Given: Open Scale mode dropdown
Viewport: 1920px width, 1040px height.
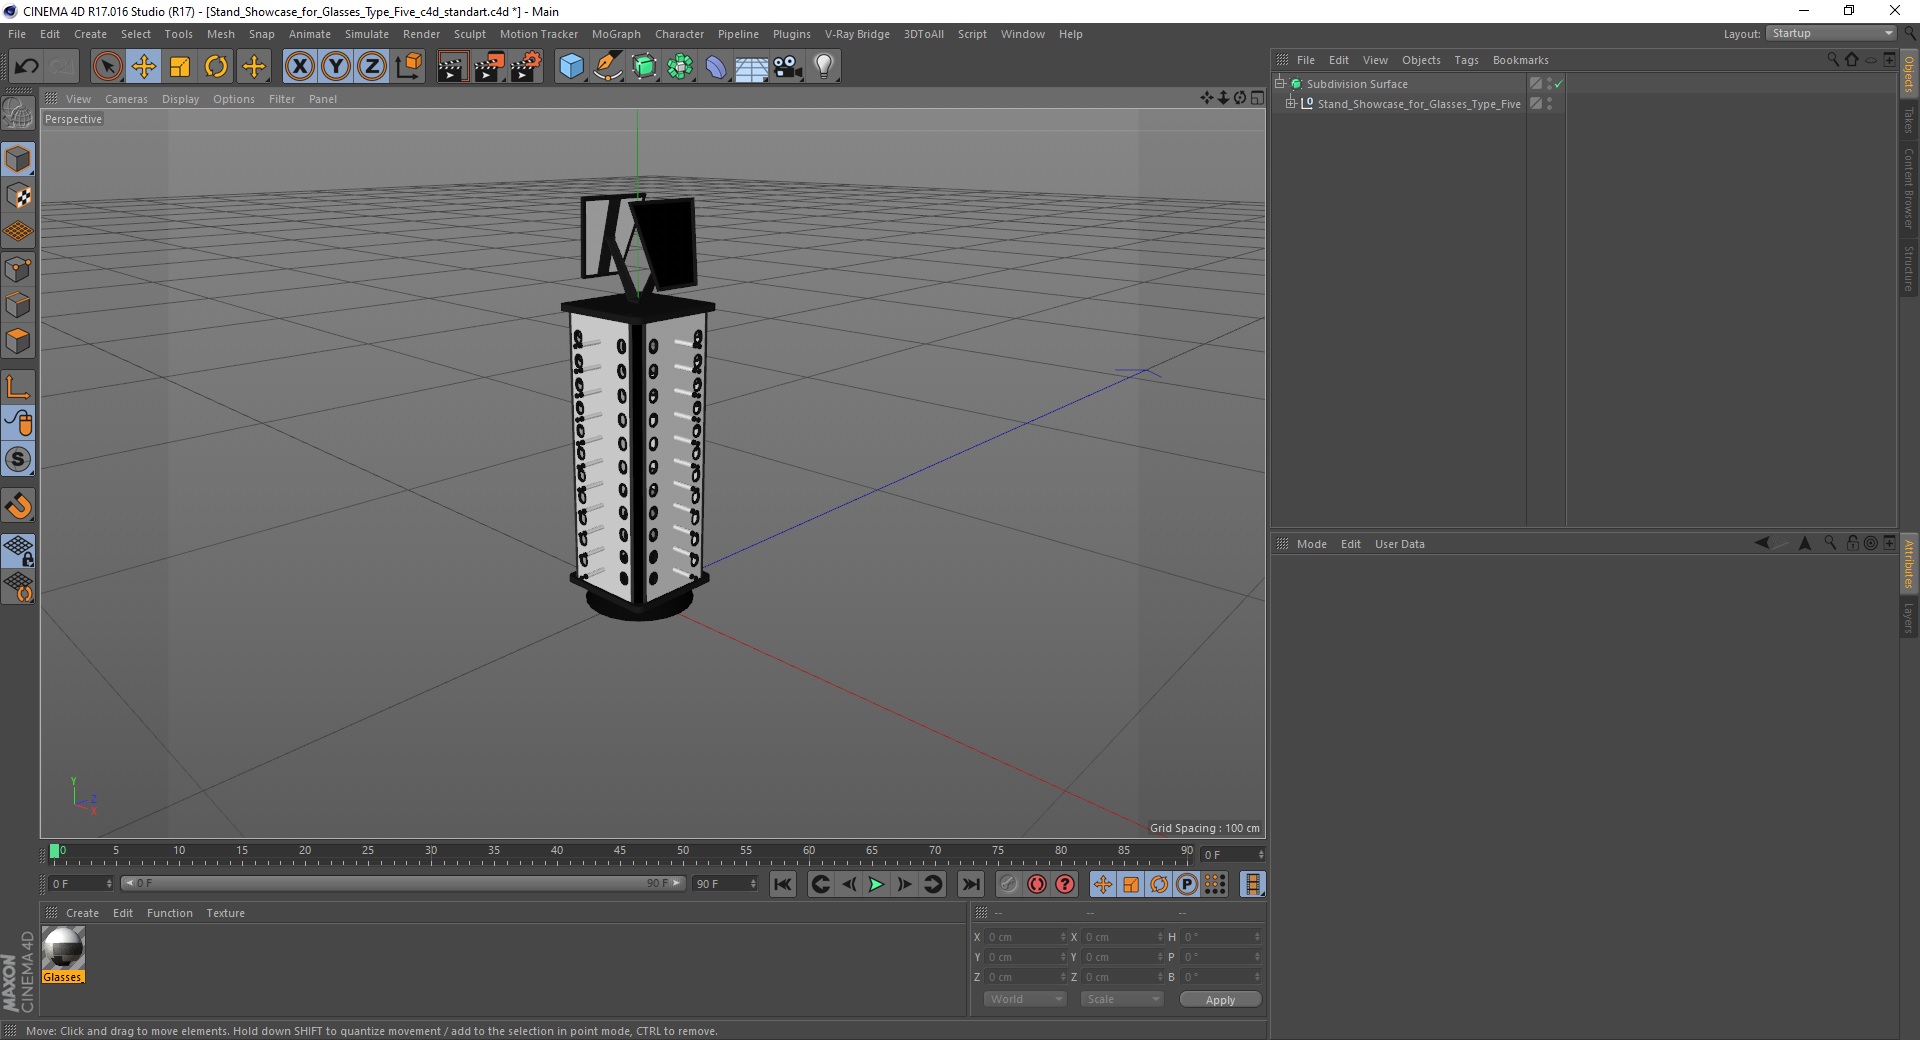Looking at the screenshot, I should click(x=1122, y=999).
